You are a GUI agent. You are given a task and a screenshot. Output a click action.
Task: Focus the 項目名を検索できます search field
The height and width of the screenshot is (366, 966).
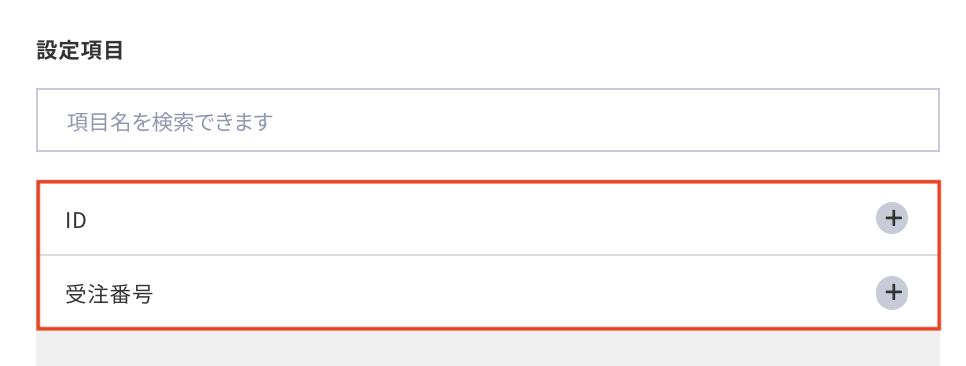coord(488,120)
